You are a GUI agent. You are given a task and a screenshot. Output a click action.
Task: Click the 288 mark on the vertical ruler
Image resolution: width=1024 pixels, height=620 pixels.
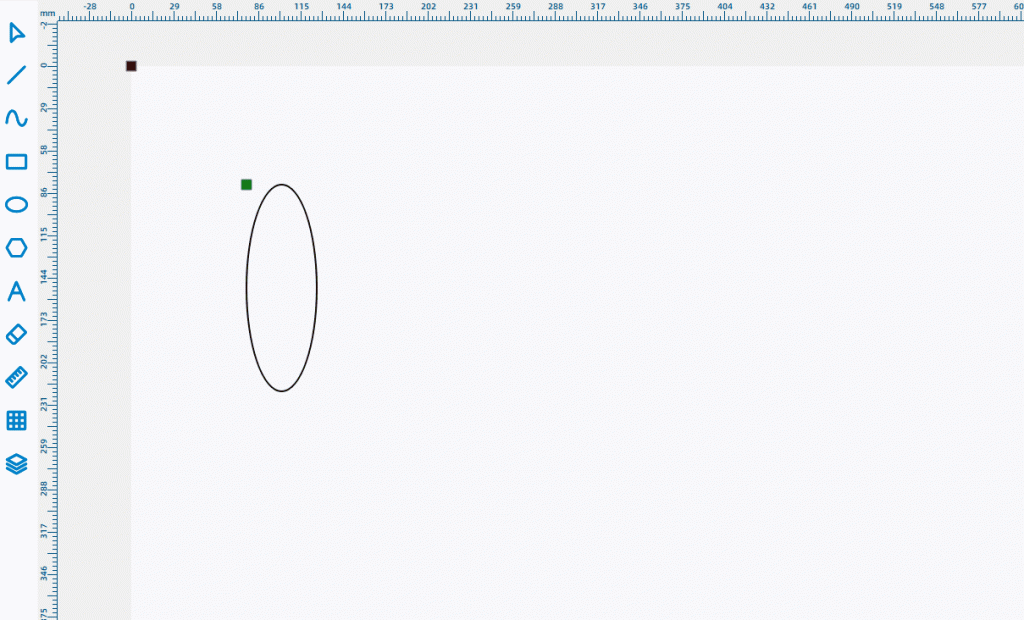(x=44, y=487)
